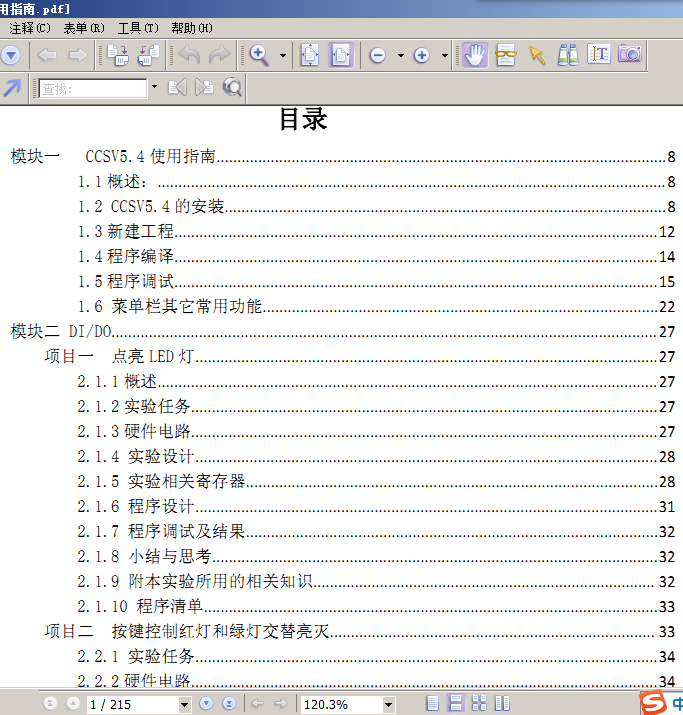The height and width of the screenshot is (715, 683).
Task: Open the 查找 field dropdown arrow
Action: tap(154, 87)
